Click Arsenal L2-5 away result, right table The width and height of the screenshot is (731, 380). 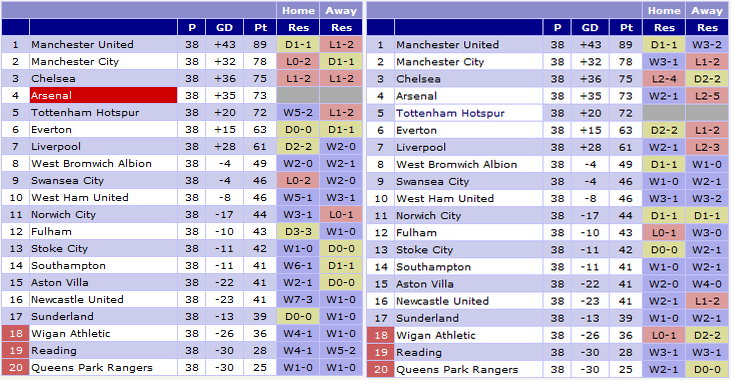707,96
